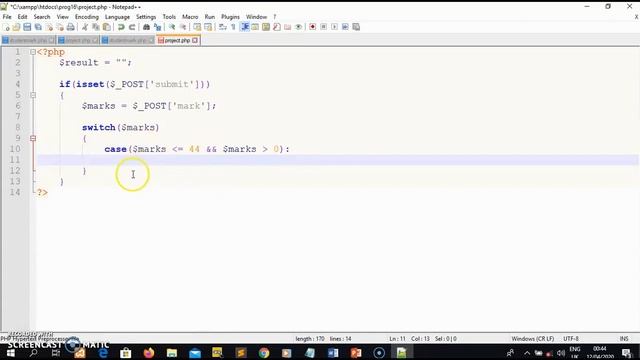640x360 pixels.
Task: Click the Copy toolbar icon
Action: coord(96,27)
